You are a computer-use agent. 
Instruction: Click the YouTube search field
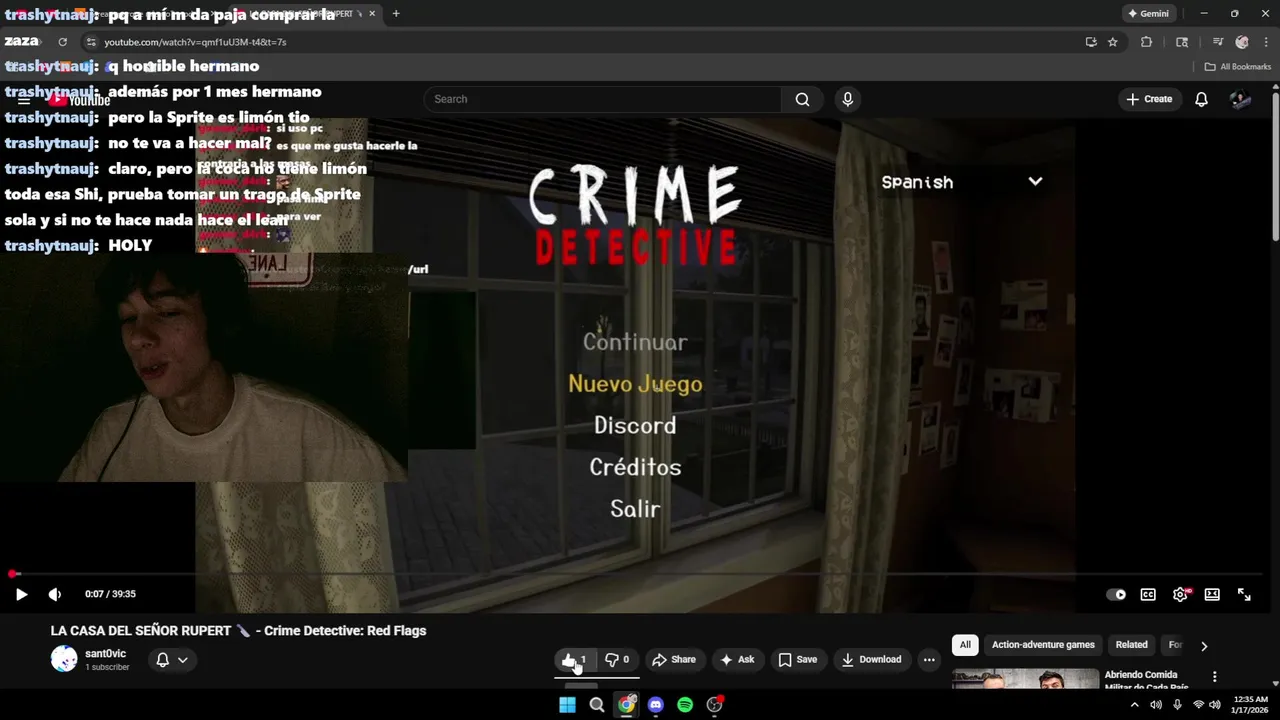point(602,99)
